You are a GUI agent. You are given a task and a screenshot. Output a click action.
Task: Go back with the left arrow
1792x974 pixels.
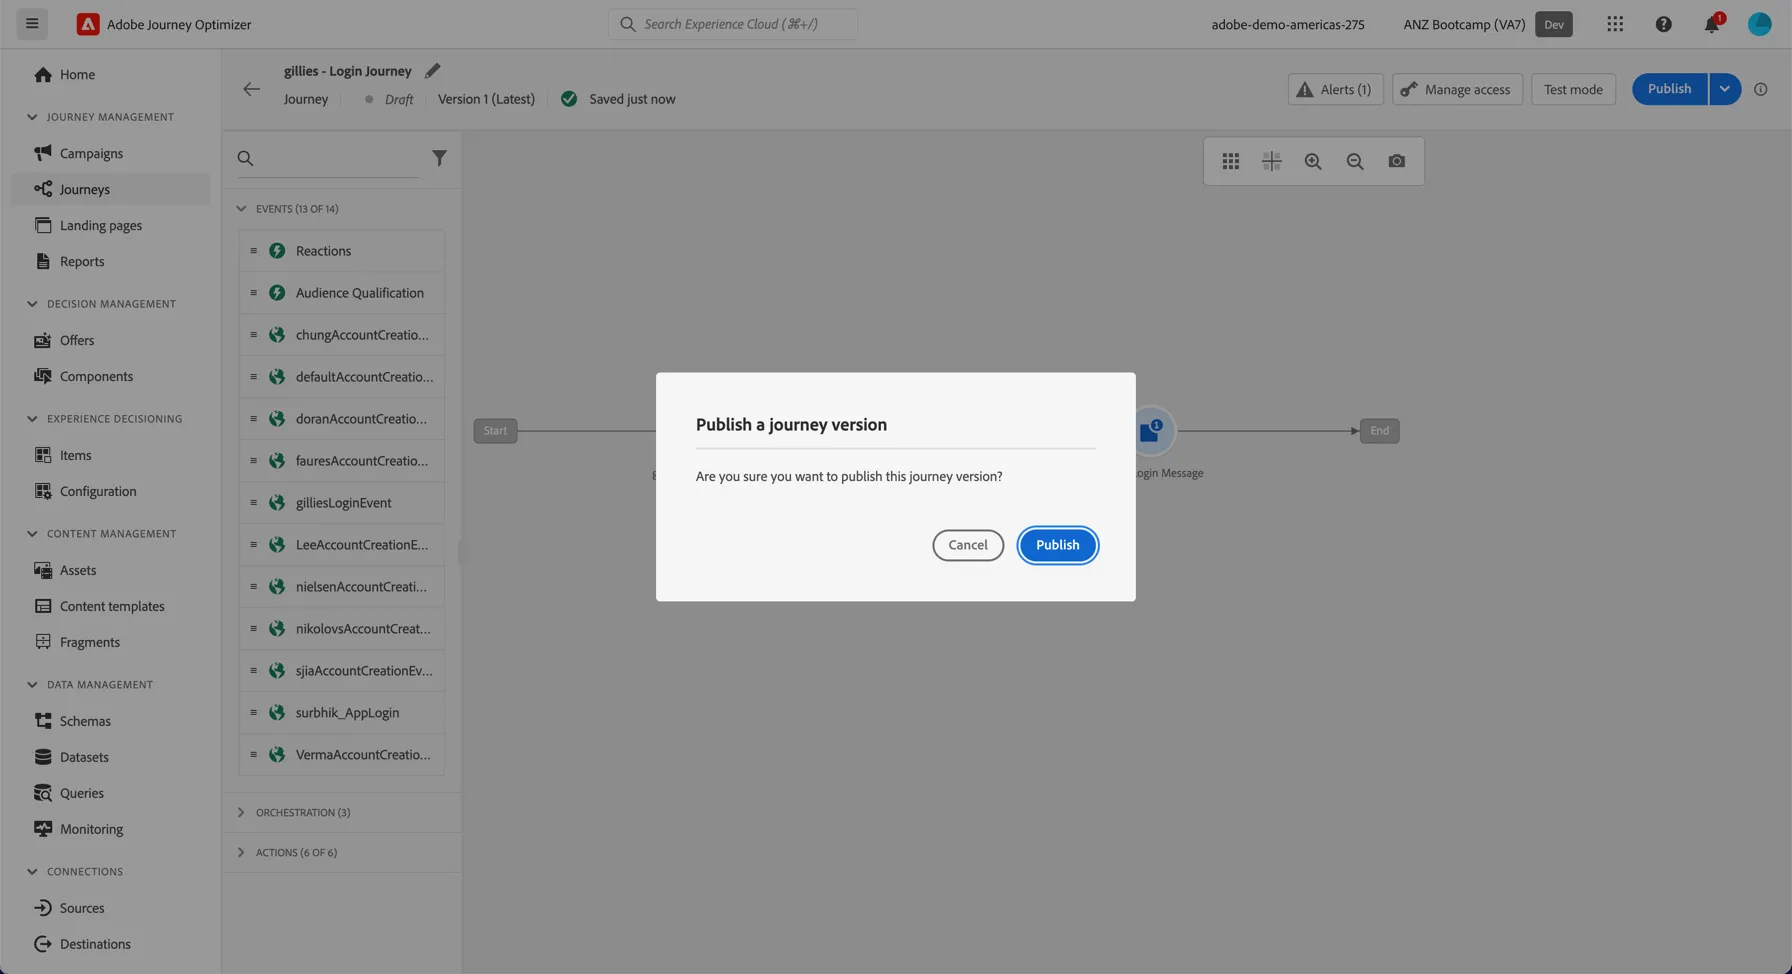coord(251,89)
